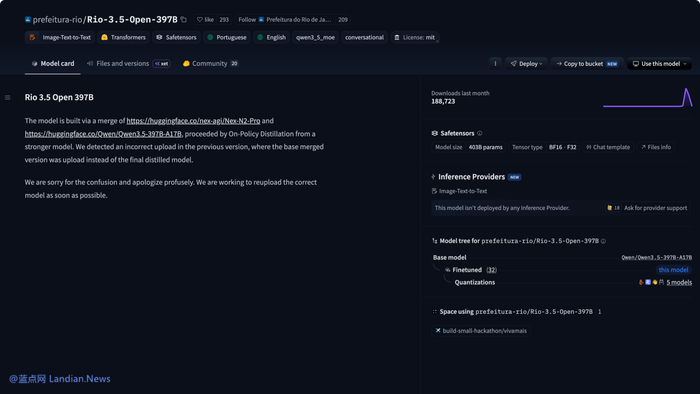The width and height of the screenshot is (700, 394).
Task: Open the prefeitura-rio organization link
Action: (58, 20)
